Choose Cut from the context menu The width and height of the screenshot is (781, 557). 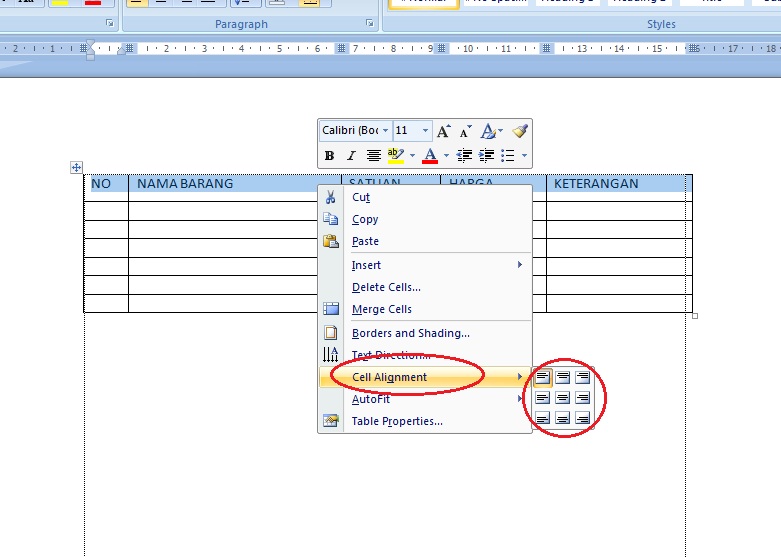pyautogui.click(x=426, y=197)
